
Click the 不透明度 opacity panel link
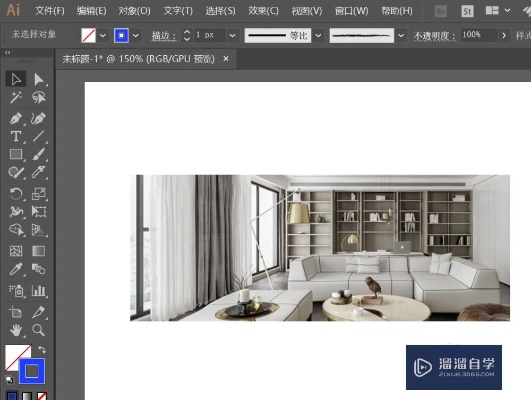435,36
